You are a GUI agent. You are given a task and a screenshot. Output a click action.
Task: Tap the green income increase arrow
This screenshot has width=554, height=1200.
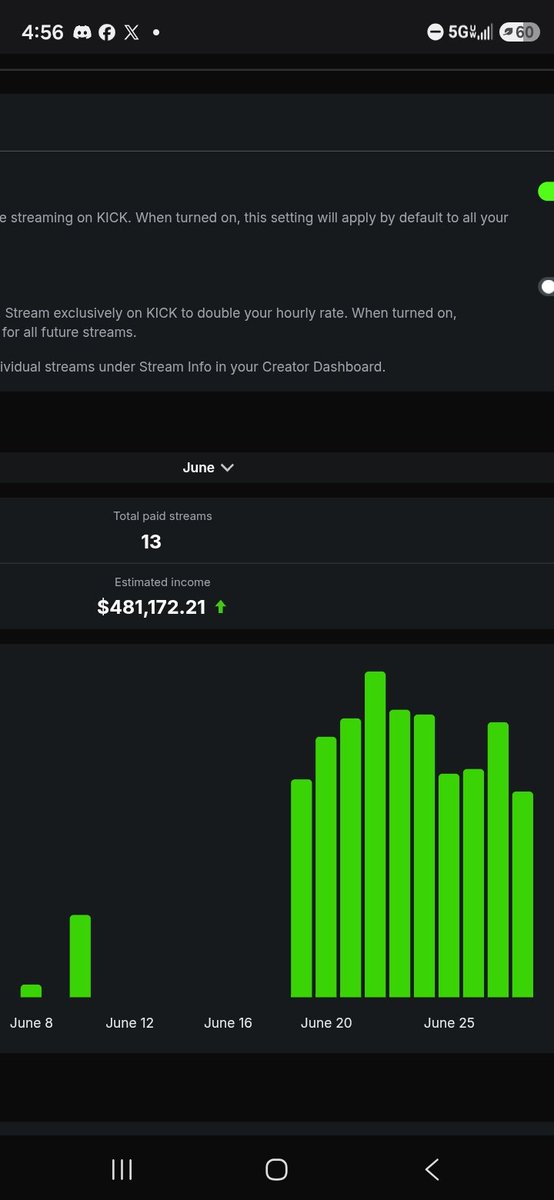[x=220, y=607]
